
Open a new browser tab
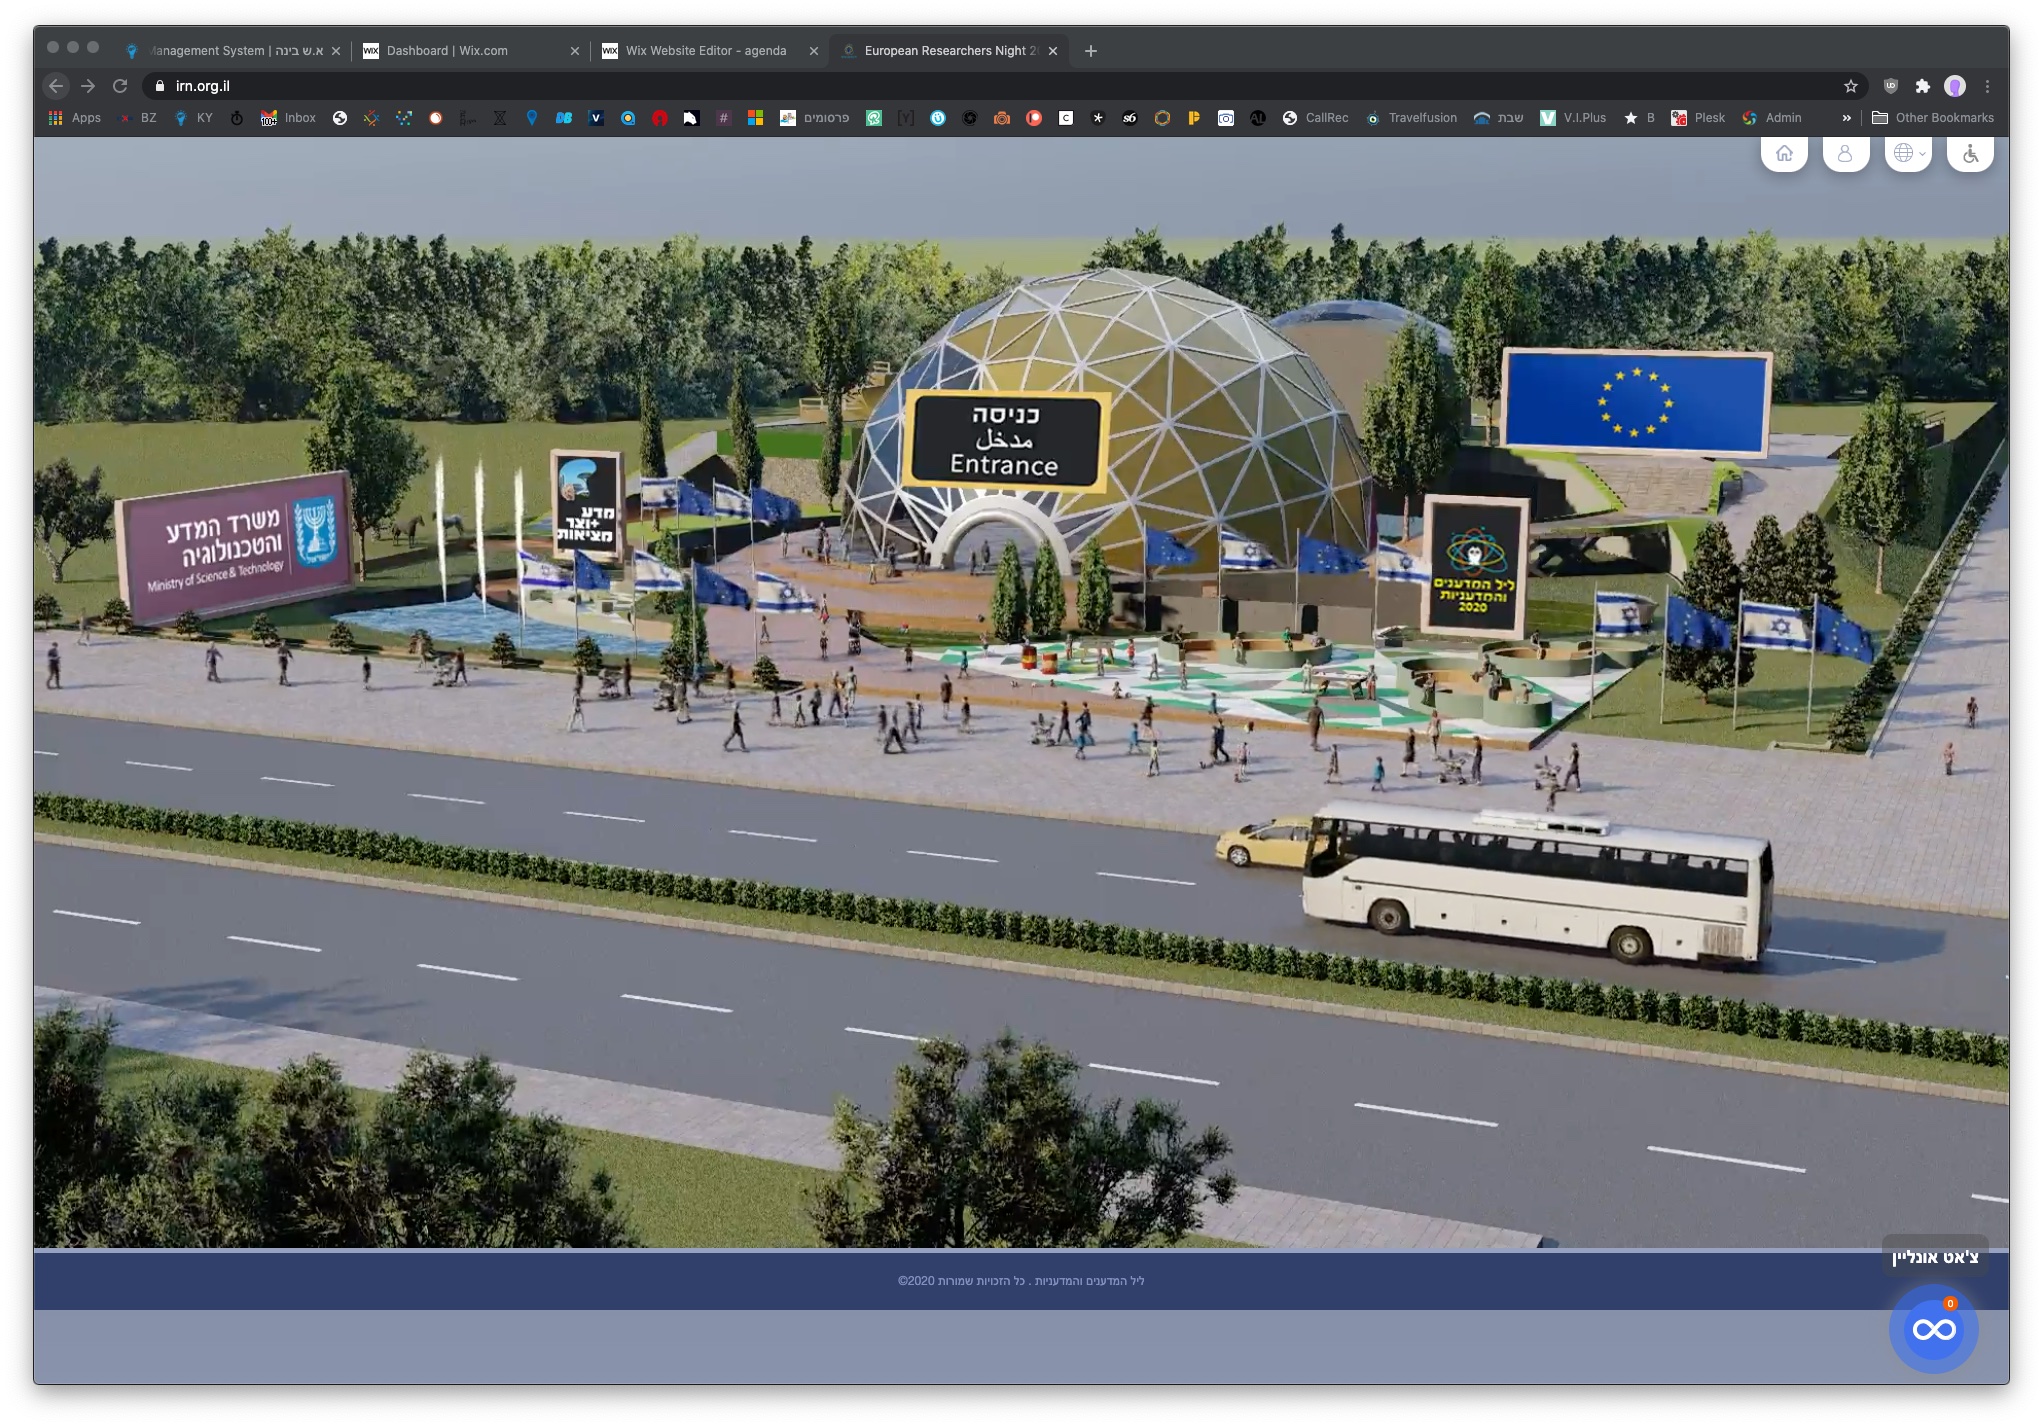[1091, 51]
